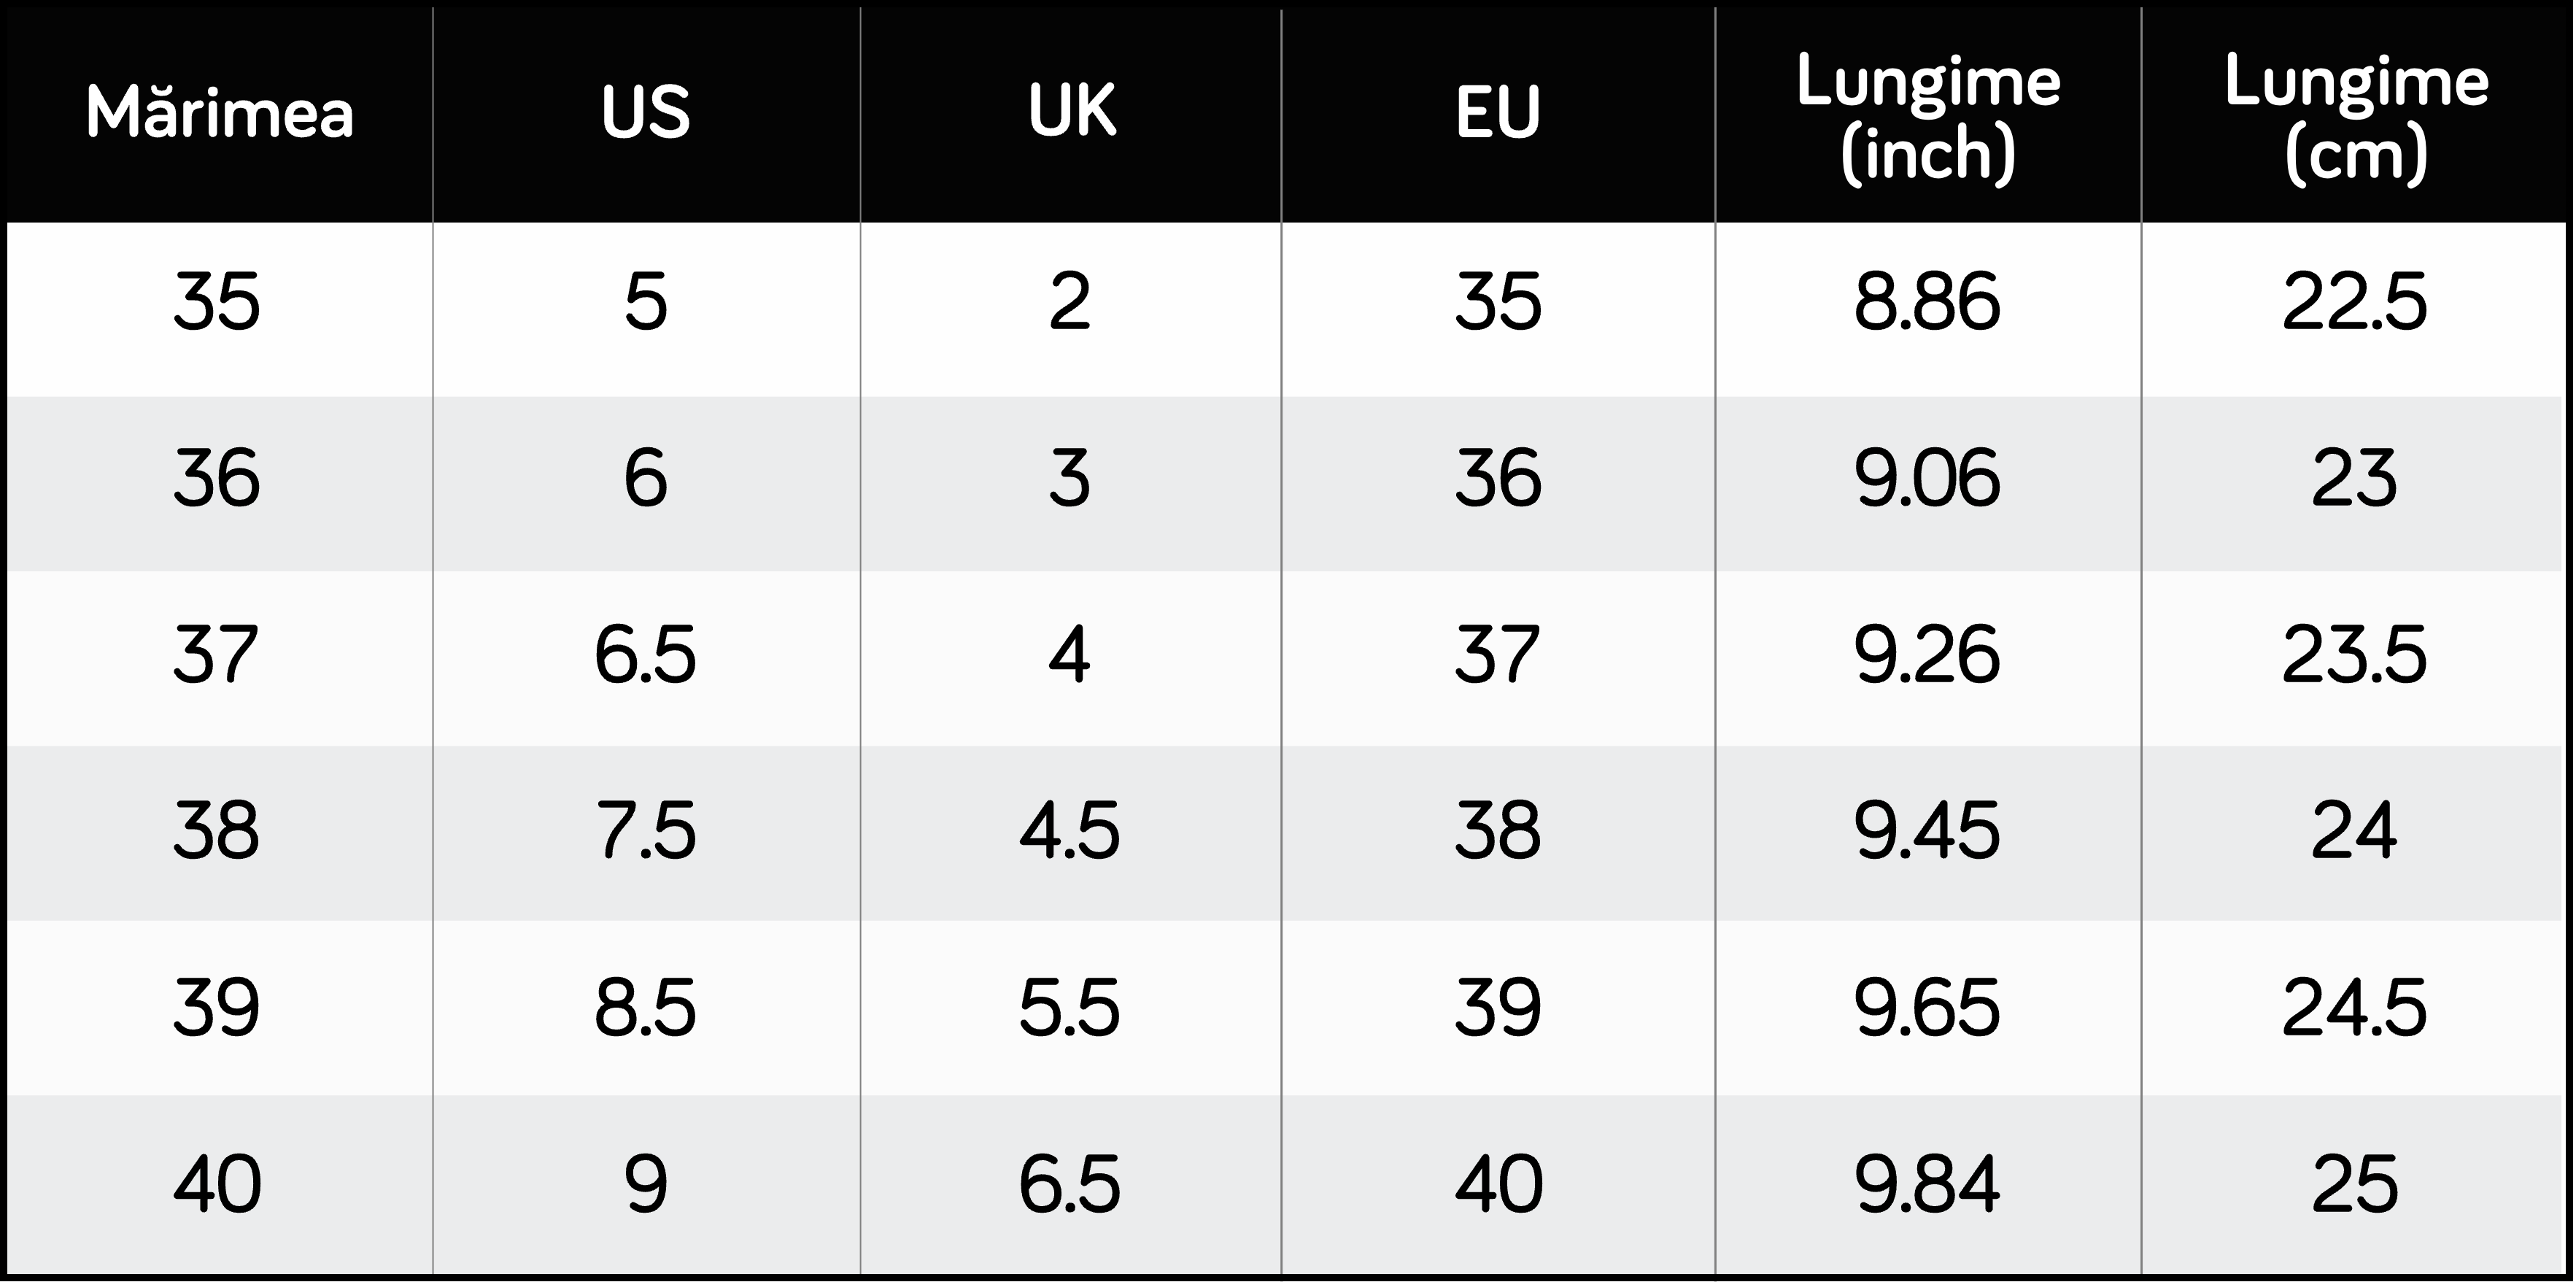The image size is (2576, 1282).
Task: Select the EU column header
Action: click(x=1498, y=112)
